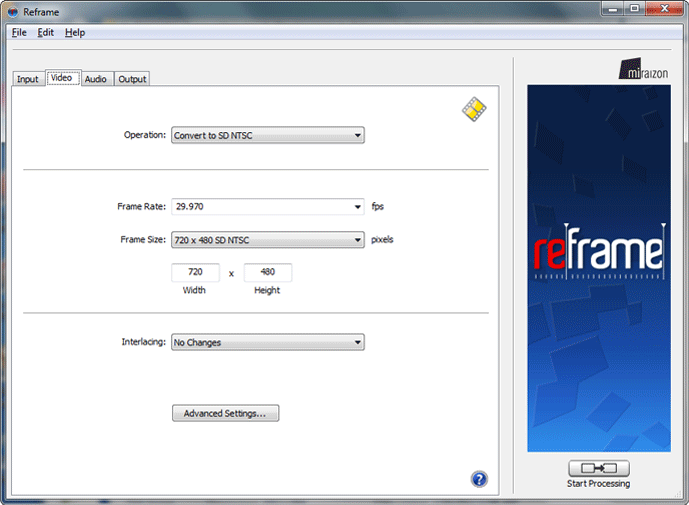Open the Frame Size dropdown
The height and width of the screenshot is (505, 689).
268,240
